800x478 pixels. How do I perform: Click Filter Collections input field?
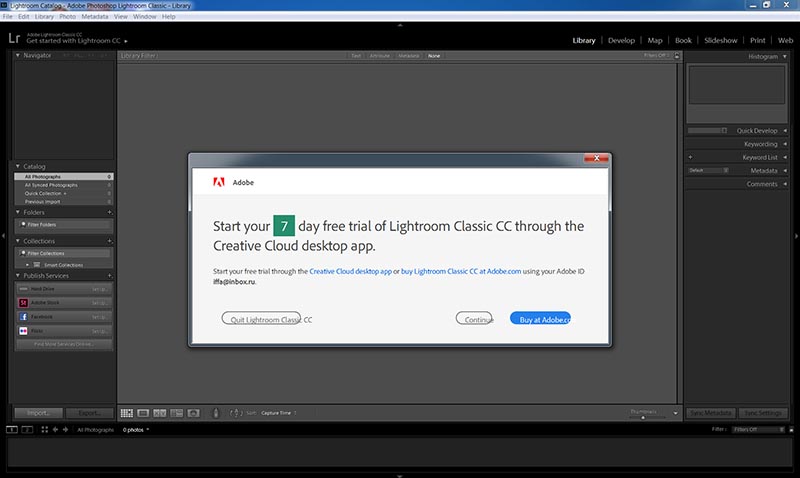pyautogui.click(x=64, y=253)
